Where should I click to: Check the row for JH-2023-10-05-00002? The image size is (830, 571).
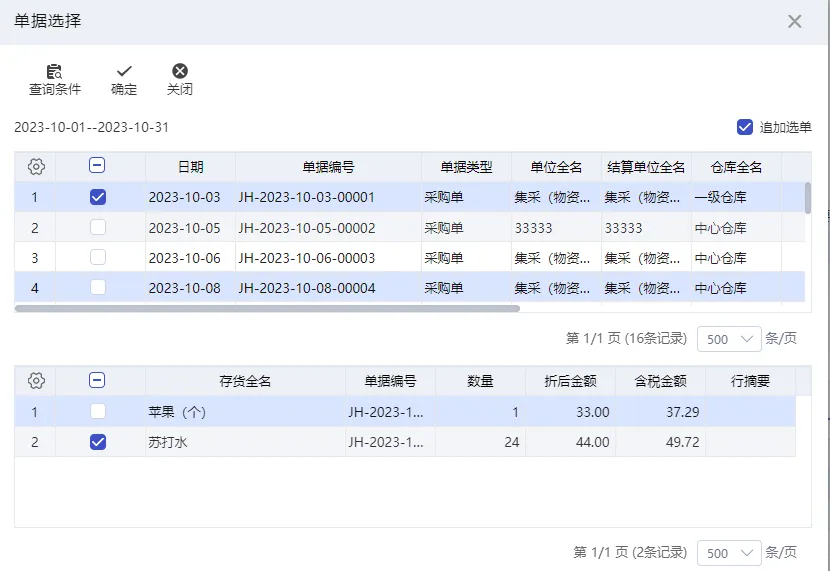pyautogui.click(x=98, y=228)
